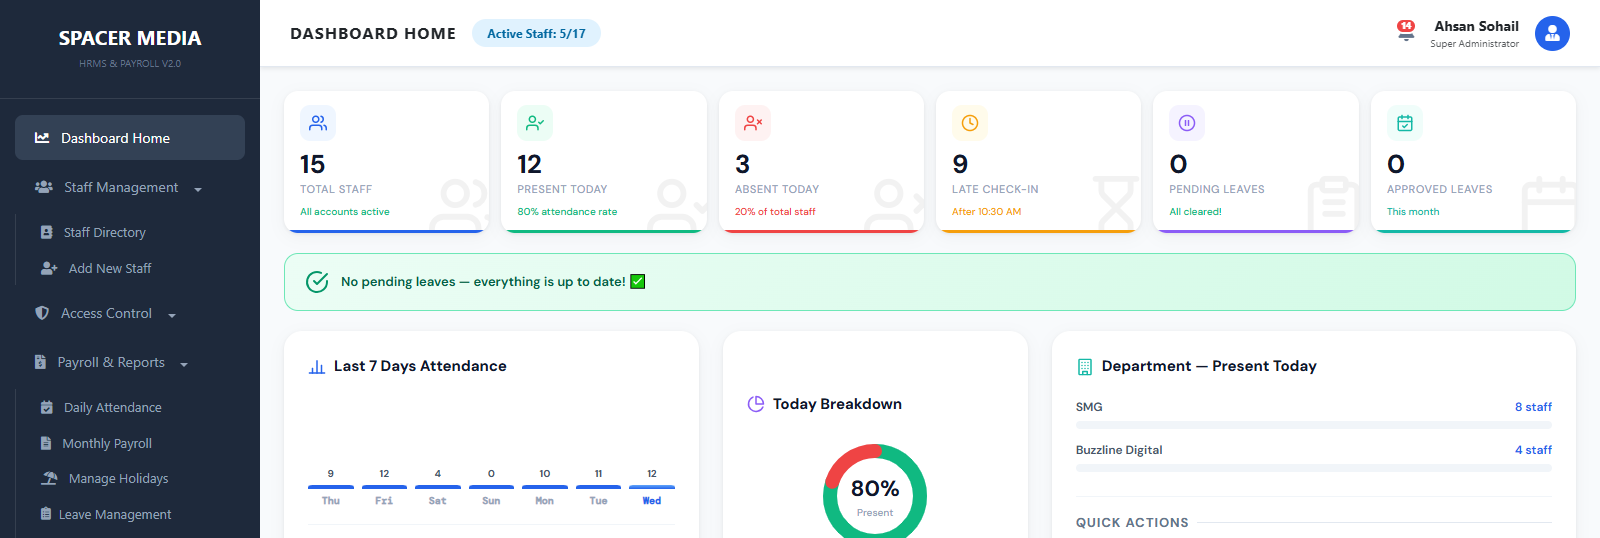Click the Access Control shield icon
Viewport: 1600px width, 538px height.
pyautogui.click(x=42, y=313)
